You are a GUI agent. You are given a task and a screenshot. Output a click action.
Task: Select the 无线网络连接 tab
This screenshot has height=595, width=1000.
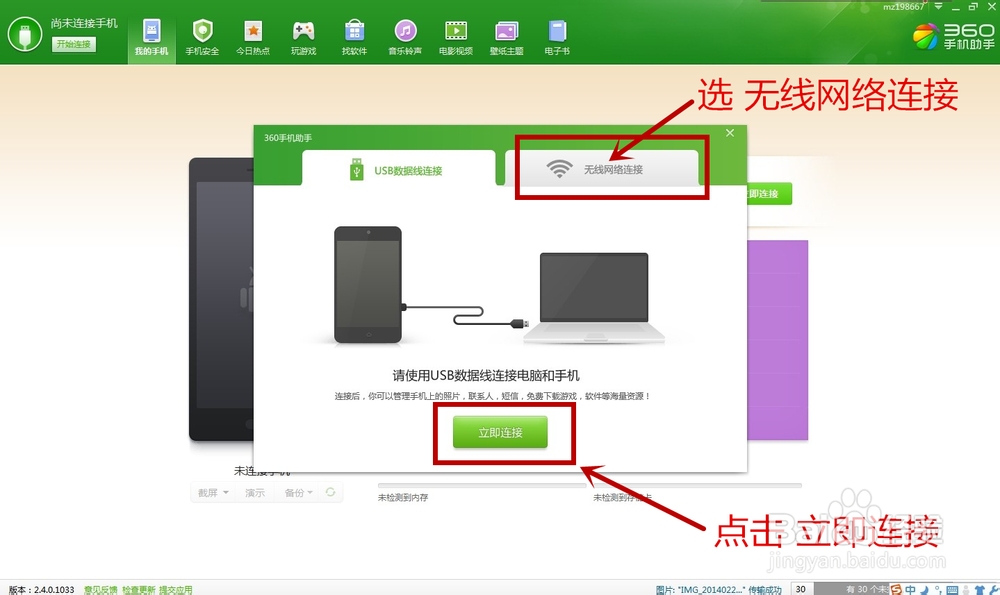[x=602, y=169]
